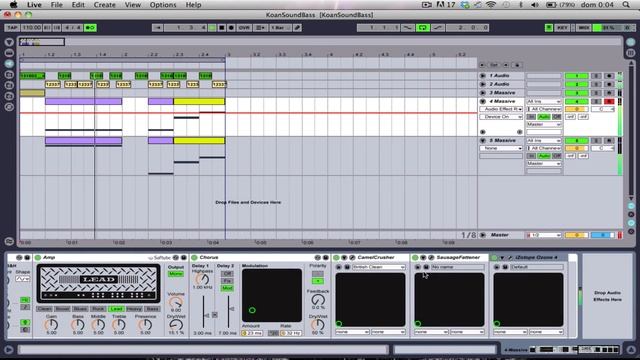
Task: Open the Live Device Browser sidebar icon
Action: point(9,53)
